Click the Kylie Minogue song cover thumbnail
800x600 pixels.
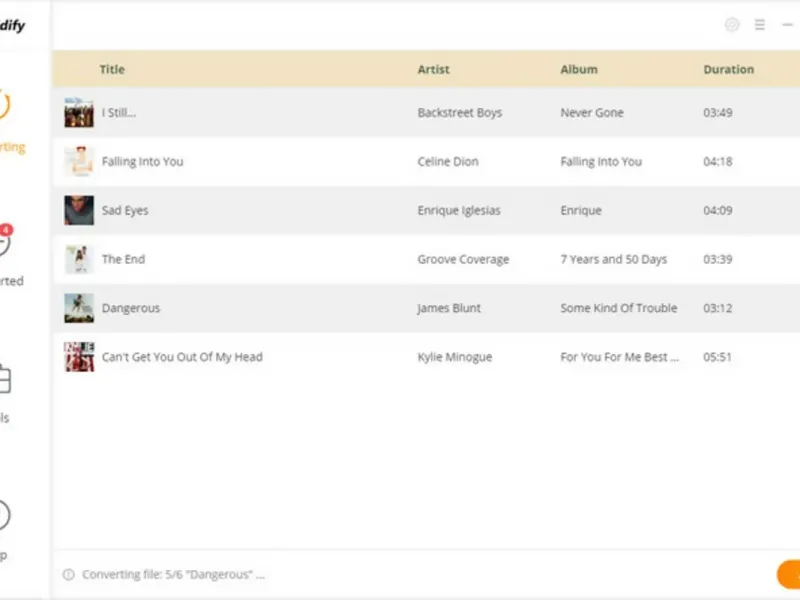coord(79,357)
